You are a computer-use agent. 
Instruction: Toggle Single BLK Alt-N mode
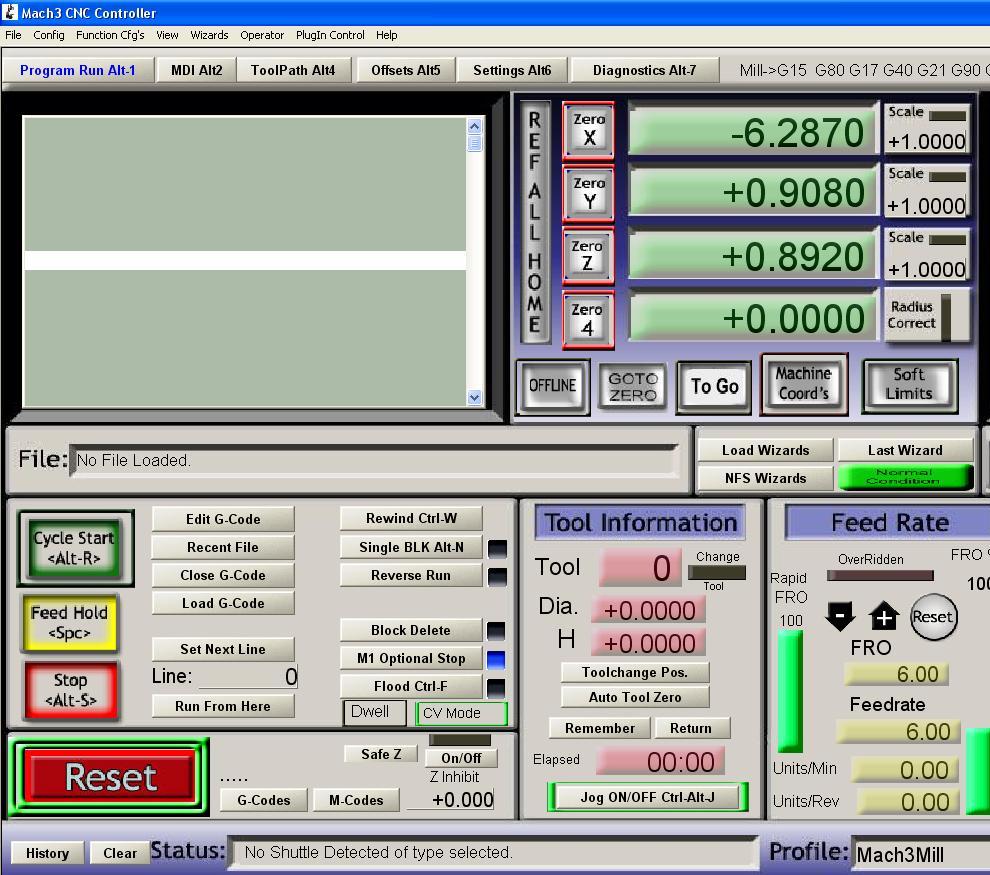(x=411, y=547)
